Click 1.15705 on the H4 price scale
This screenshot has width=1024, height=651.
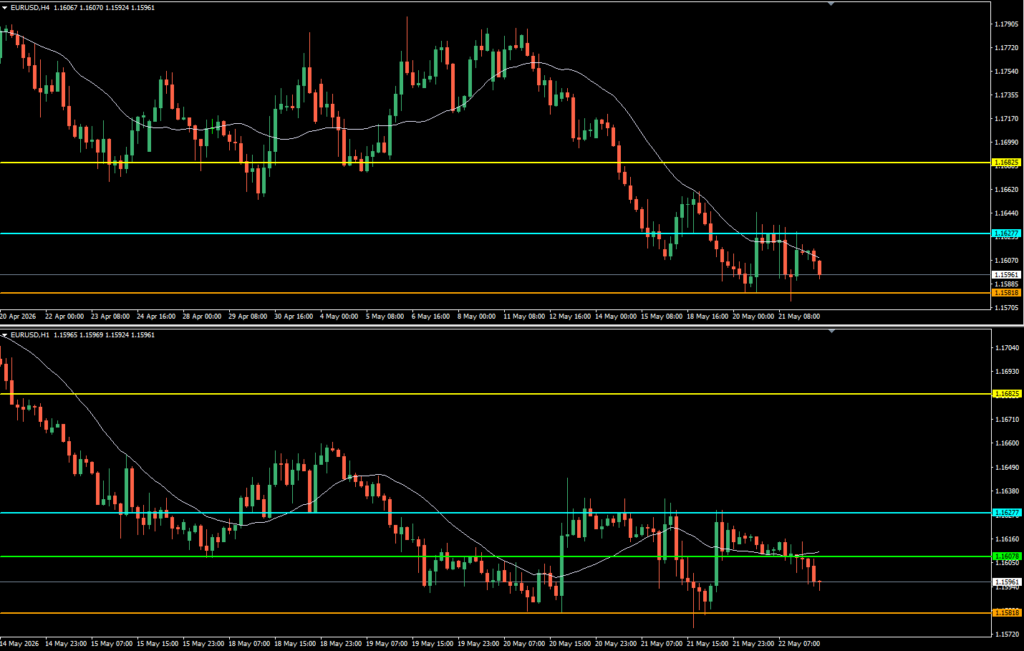(1007, 308)
